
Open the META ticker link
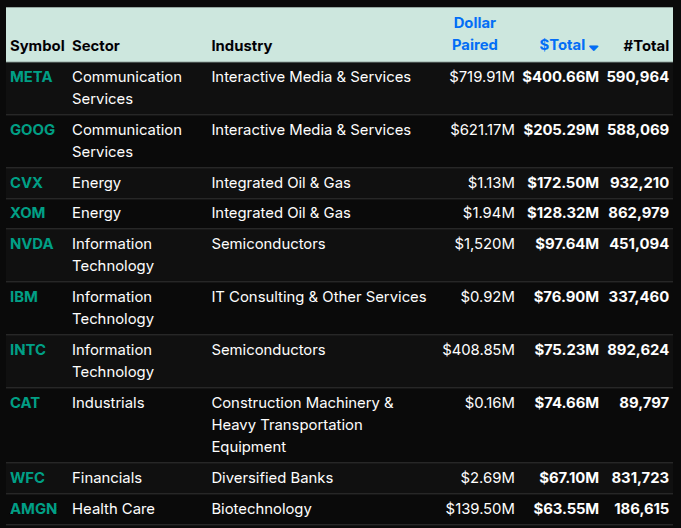(31, 77)
